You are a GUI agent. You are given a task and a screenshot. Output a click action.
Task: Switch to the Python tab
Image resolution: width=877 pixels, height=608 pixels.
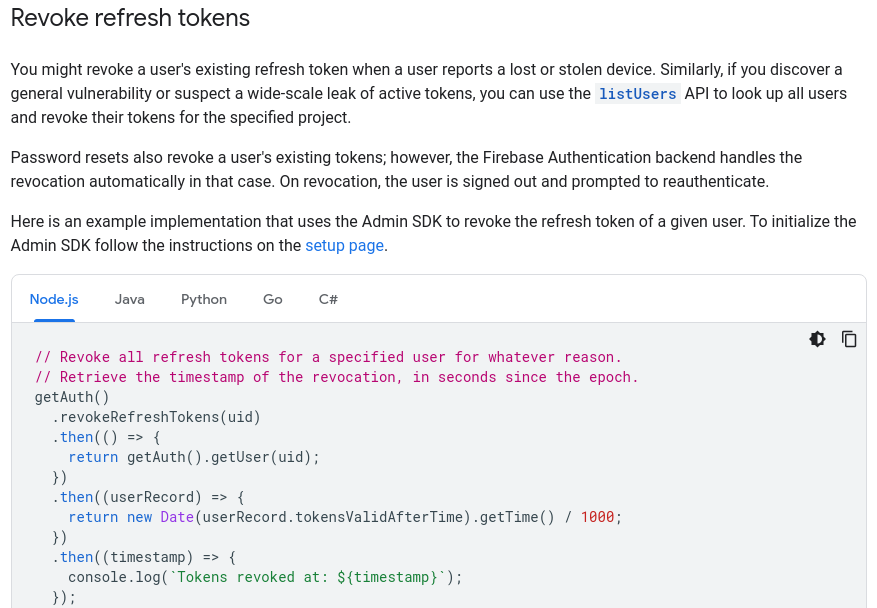pyautogui.click(x=203, y=299)
